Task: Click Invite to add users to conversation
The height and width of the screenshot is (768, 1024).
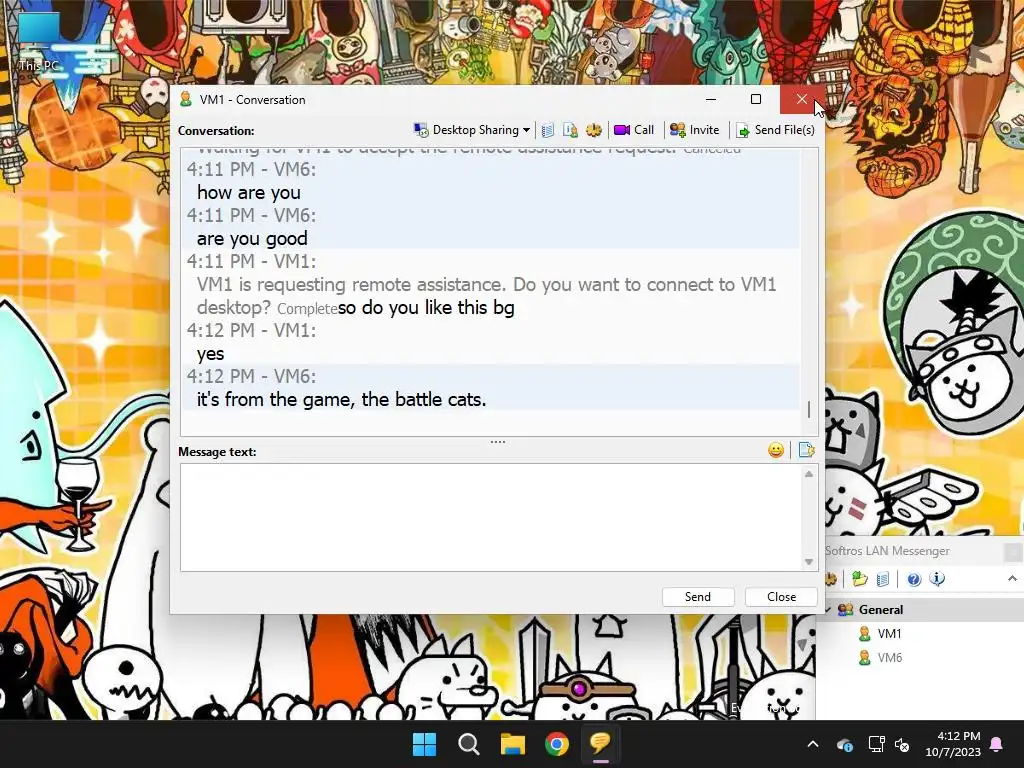Action: (x=694, y=130)
